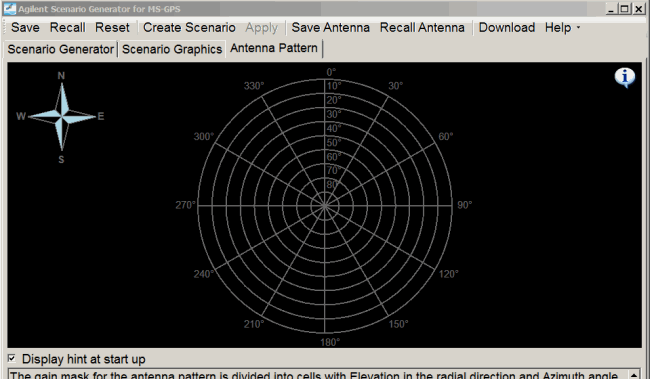Viewport: 650px width, 379px height.
Task: Click Recall in the toolbar
Action: point(67,28)
